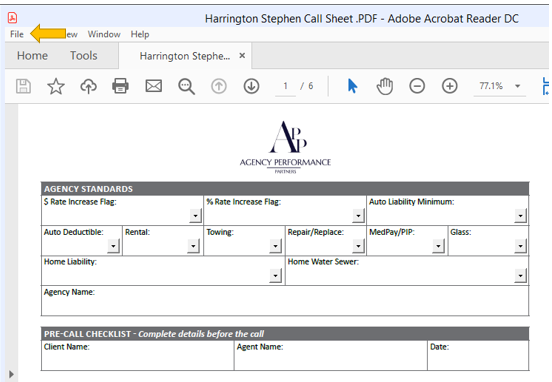Zoom in with plus icon
This screenshot has width=552, height=382.
450,86
